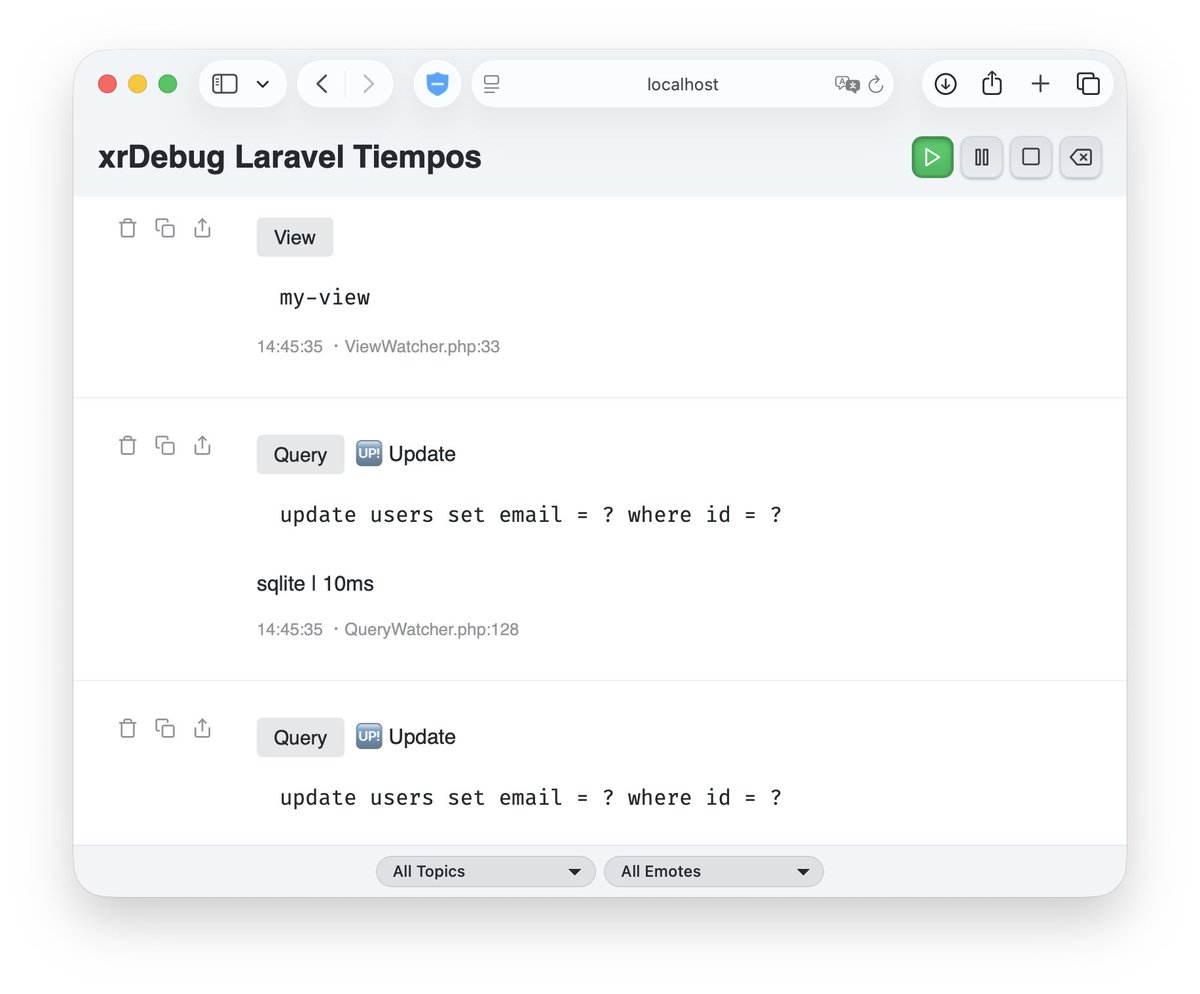Image resolution: width=1200 pixels, height=994 pixels.
Task: Open the page reader menu icon
Action: click(x=491, y=85)
